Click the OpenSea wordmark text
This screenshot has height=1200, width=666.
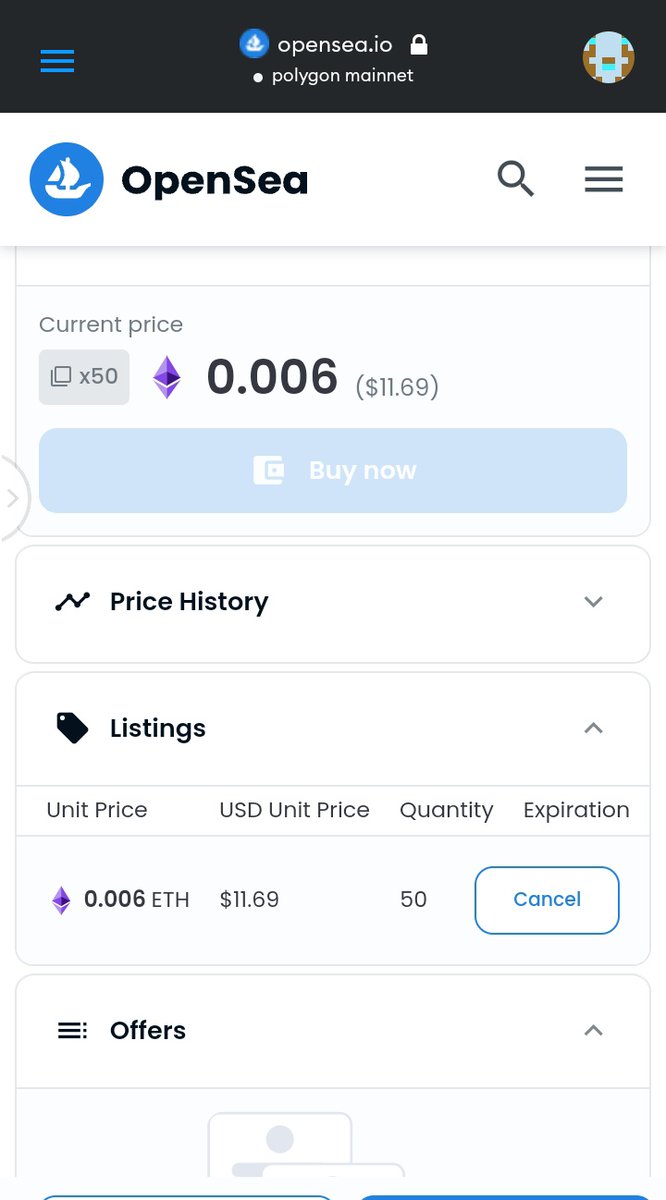click(x=214, y=181)
